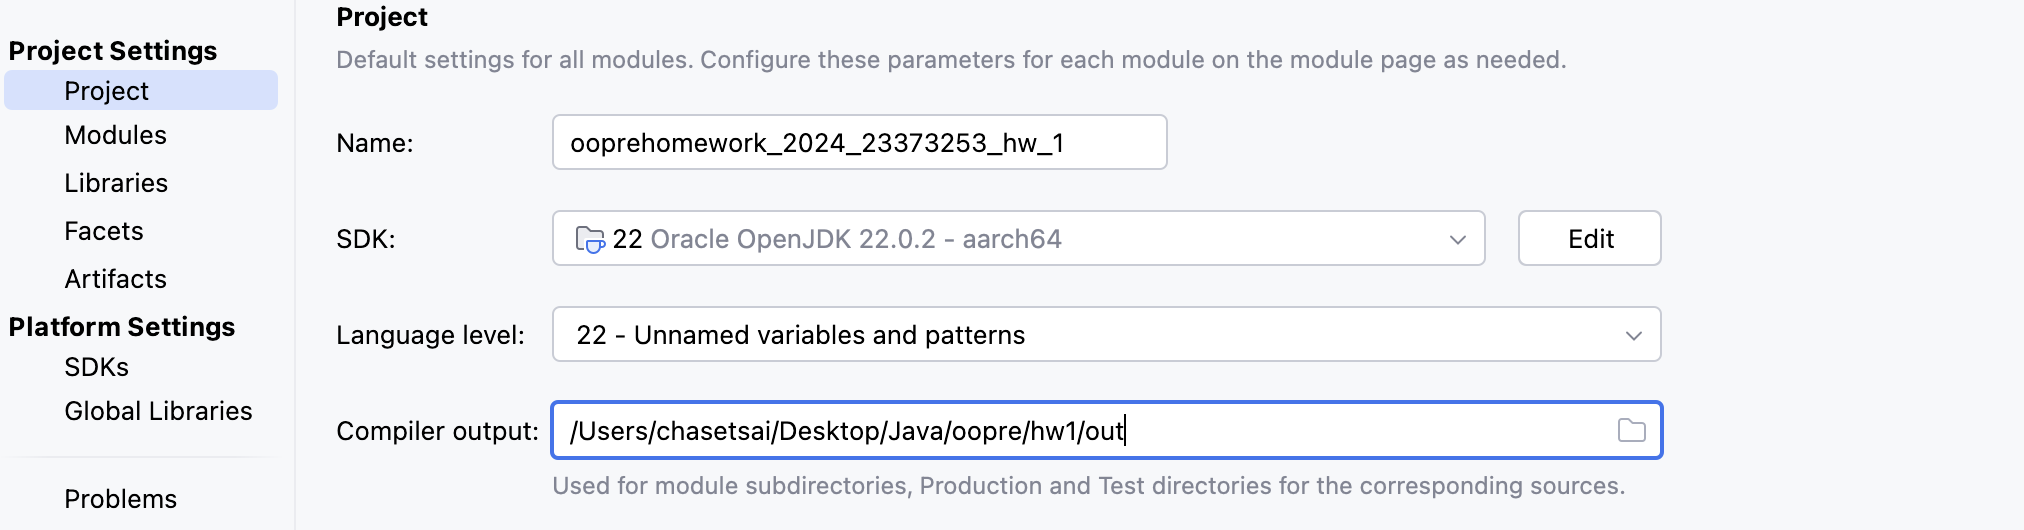Open Global Libraries under Platform Settings

click(158, 411)
